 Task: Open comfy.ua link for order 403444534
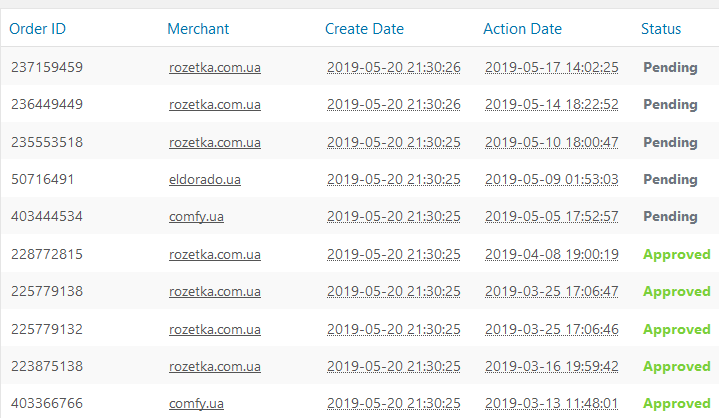click(196, 216)
